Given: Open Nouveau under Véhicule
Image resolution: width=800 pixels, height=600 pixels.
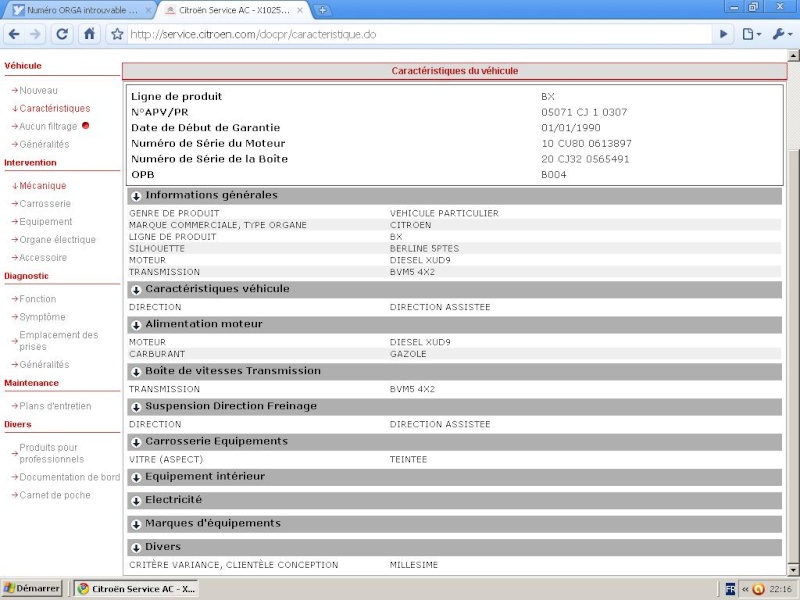Looking at the screenshot, I should click(x=38, y=90).
